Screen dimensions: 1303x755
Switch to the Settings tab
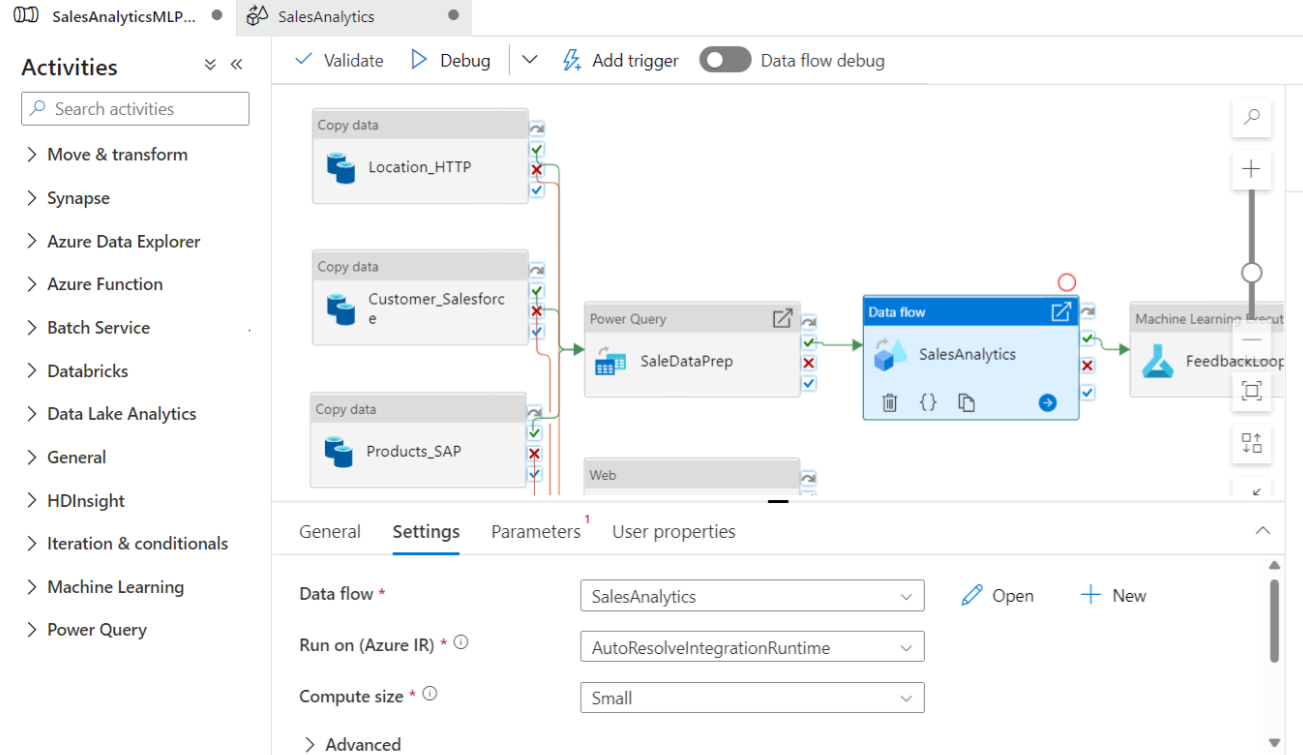(x=426, y=532)
